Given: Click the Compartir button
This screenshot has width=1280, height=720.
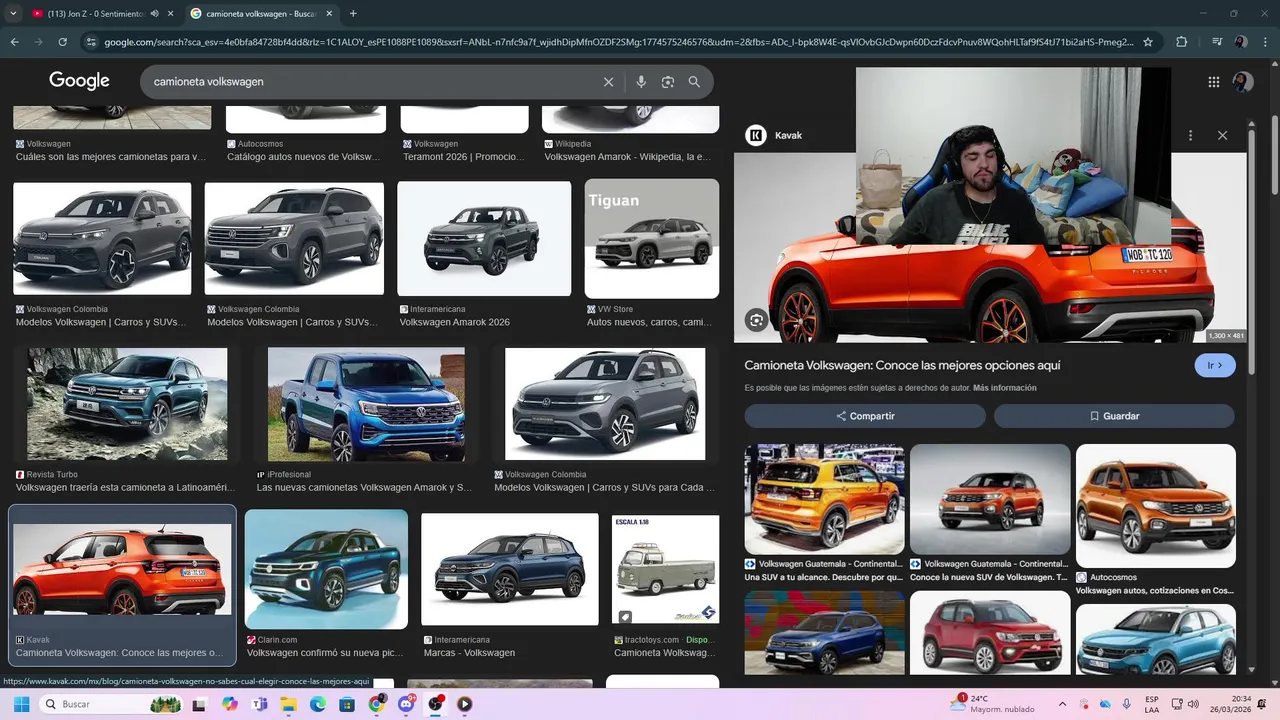Looking at the screenshot, I should pos(865,416).
